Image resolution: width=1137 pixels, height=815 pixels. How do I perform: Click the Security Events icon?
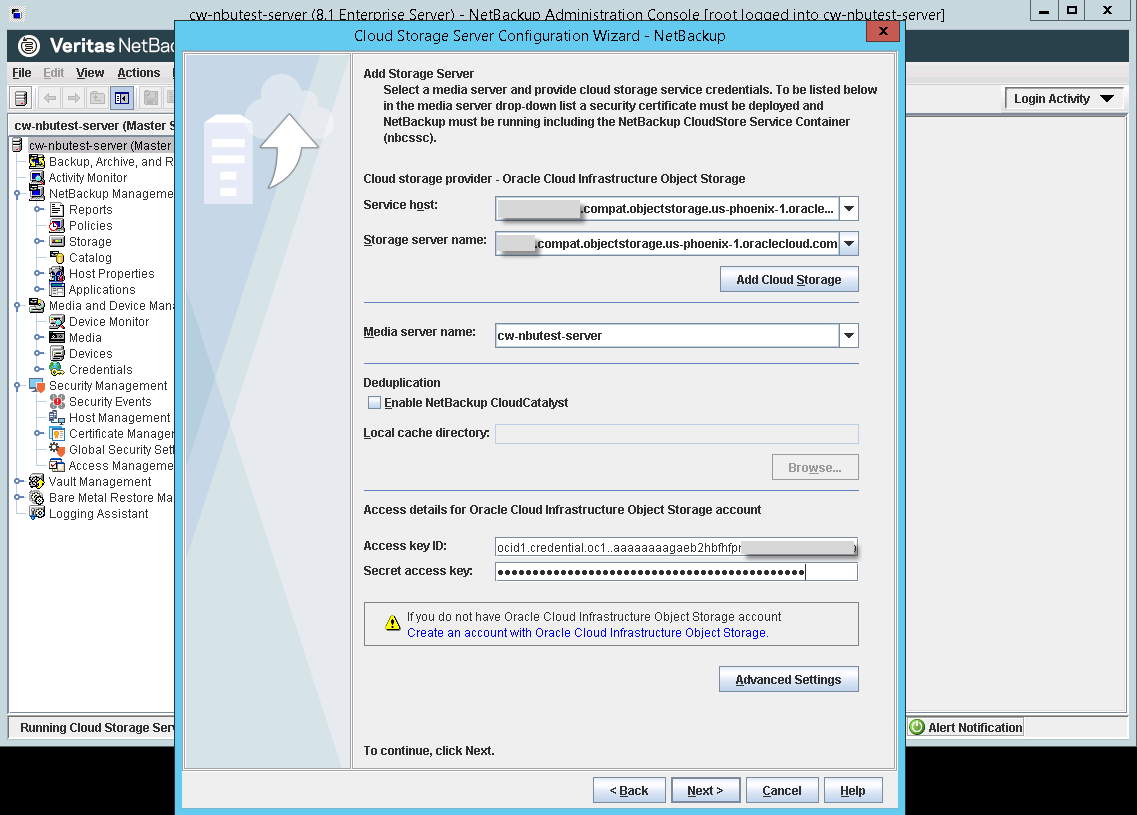(x=56, y=401)
